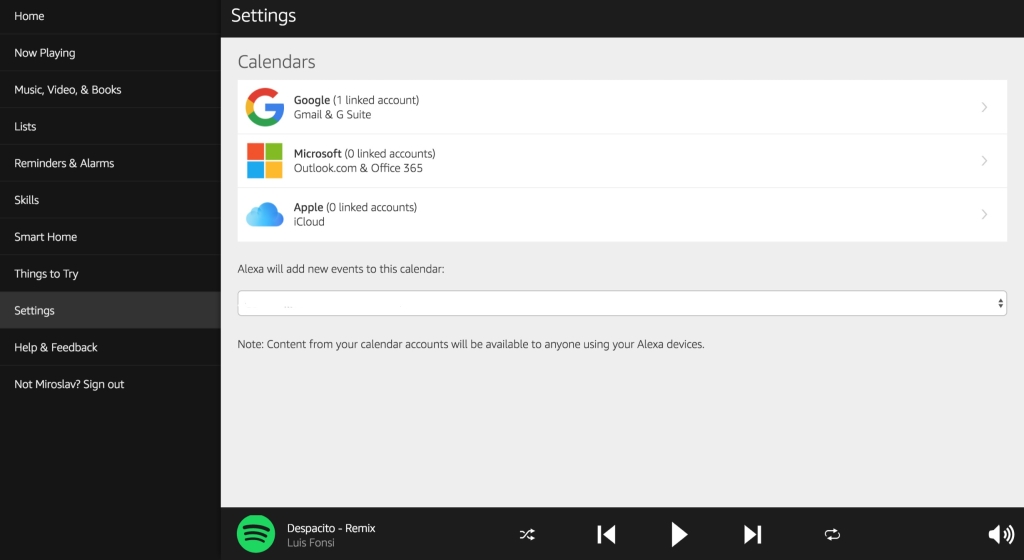
Task: Open the Help & Feedback page
Action: click(56, 347)
